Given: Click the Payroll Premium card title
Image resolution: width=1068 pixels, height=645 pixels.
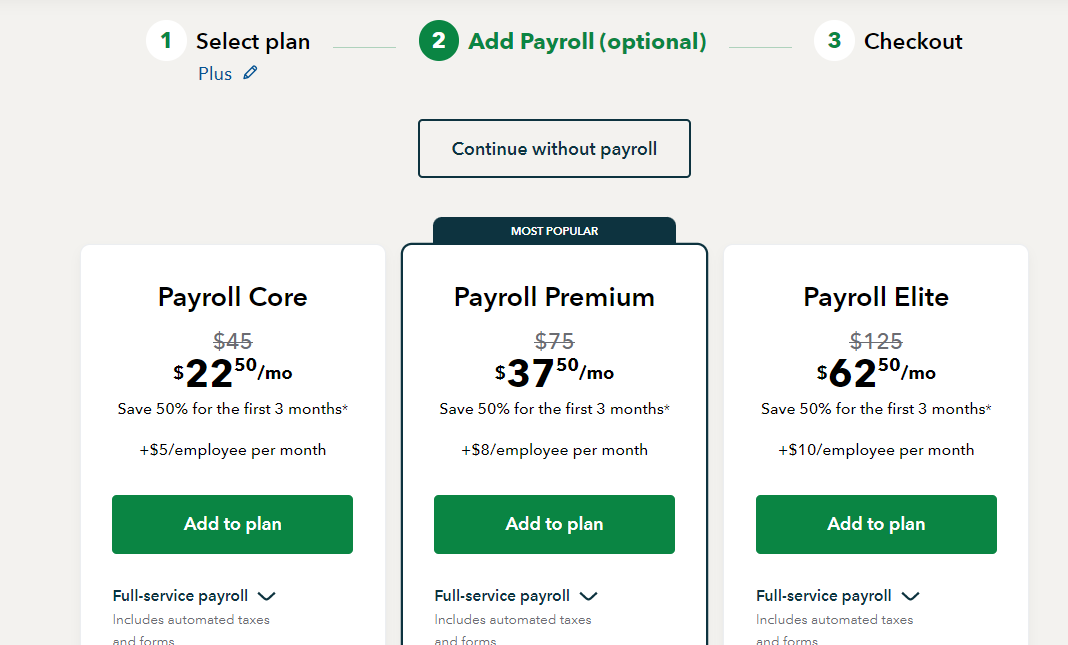Looking at the screenshot, I should point(554,297).
